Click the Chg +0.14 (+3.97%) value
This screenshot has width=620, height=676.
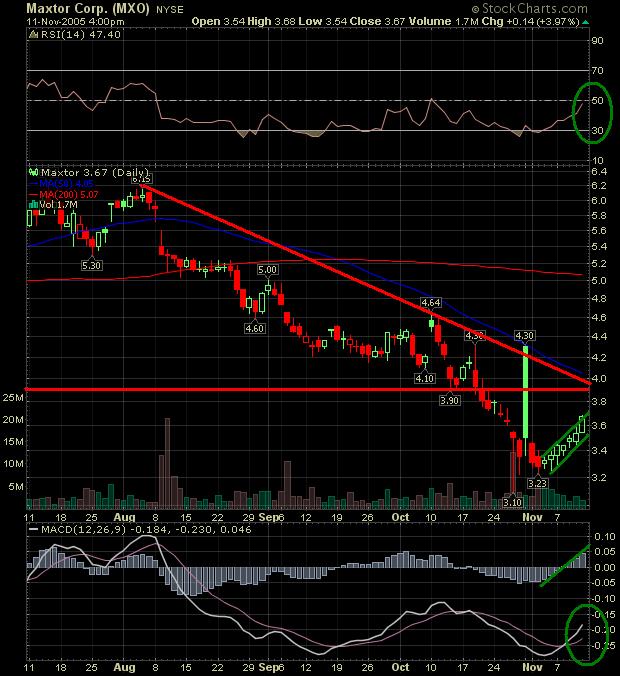click(530, 21)
